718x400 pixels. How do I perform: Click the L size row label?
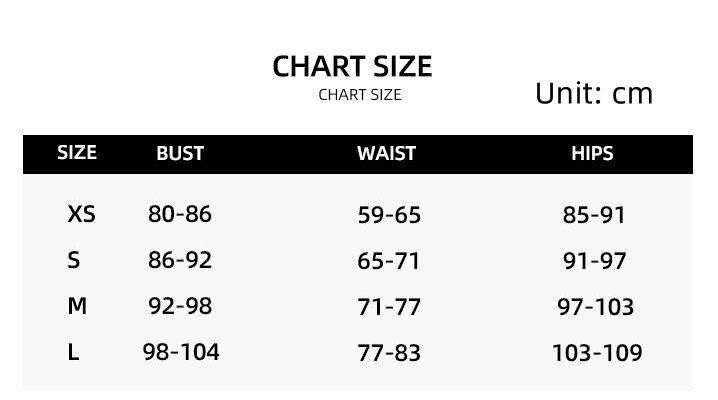pos(73,352)
